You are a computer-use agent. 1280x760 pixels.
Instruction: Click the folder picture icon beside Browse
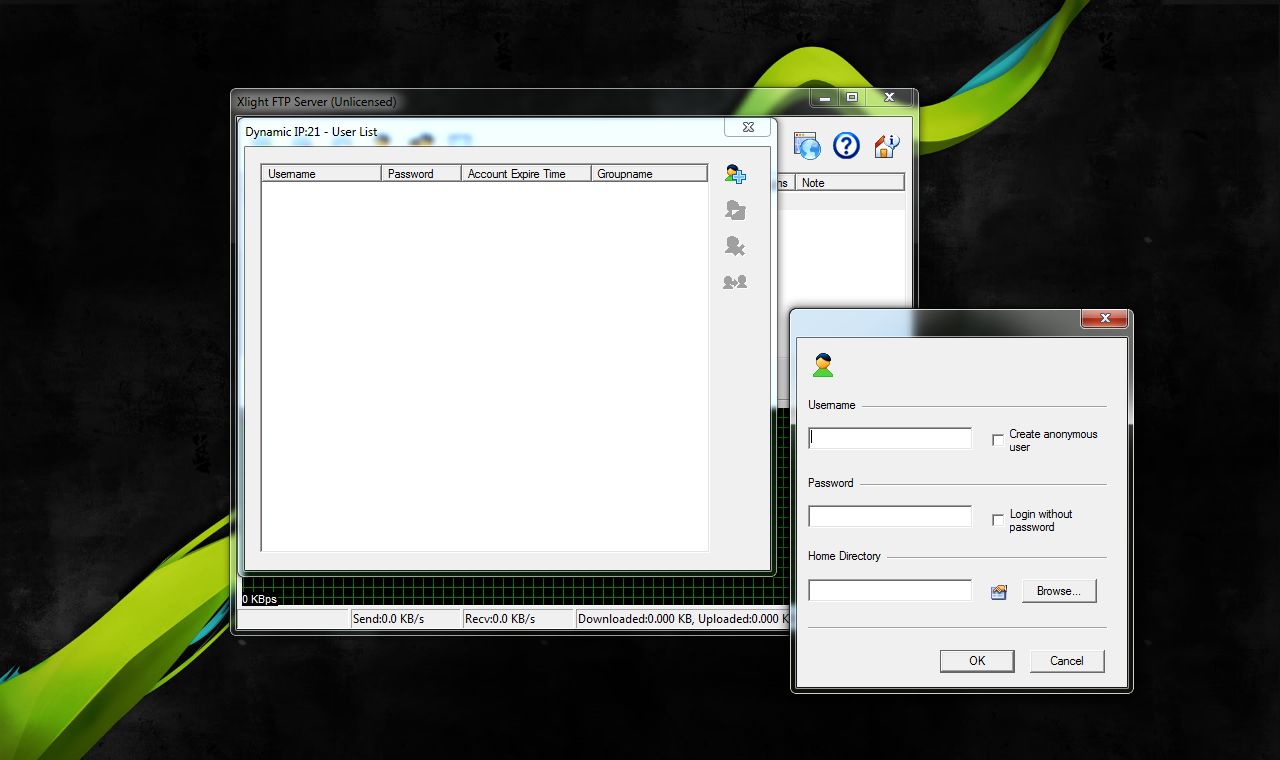998,591
